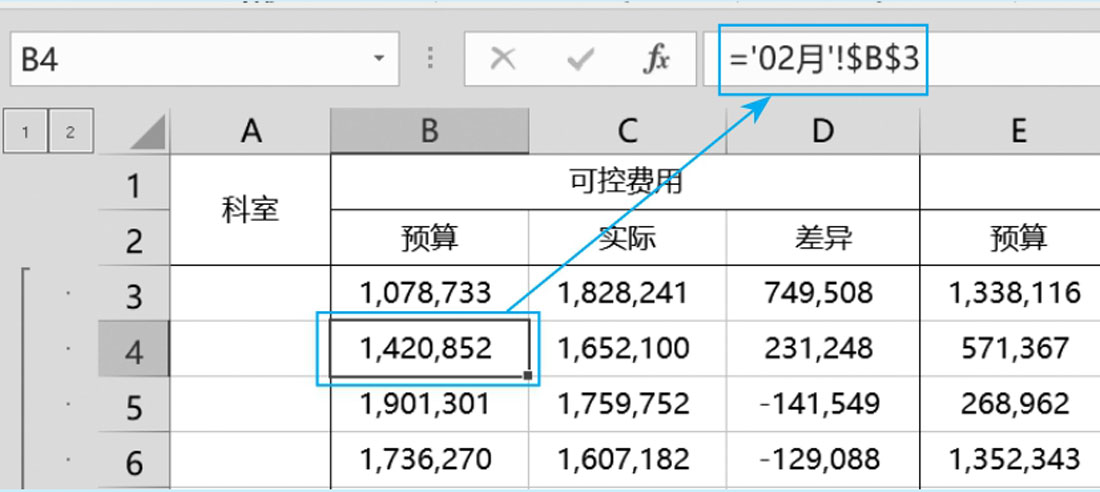This screenshot has width=1100, height=492.
Task: Select the 科室 header cell
Action: pyautogui.click(x=250, y=210)
